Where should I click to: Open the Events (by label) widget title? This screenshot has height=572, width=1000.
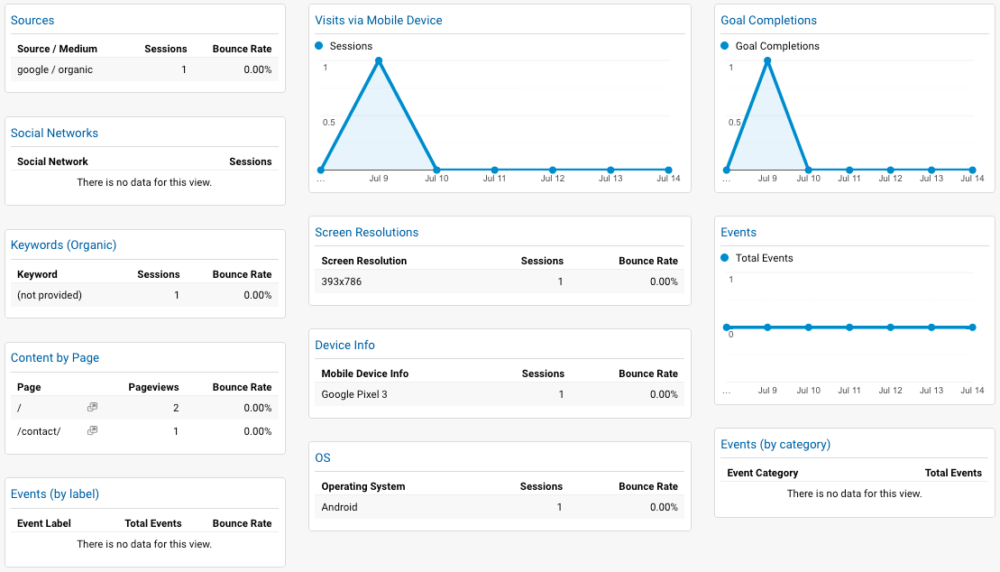tap(55, 494)
